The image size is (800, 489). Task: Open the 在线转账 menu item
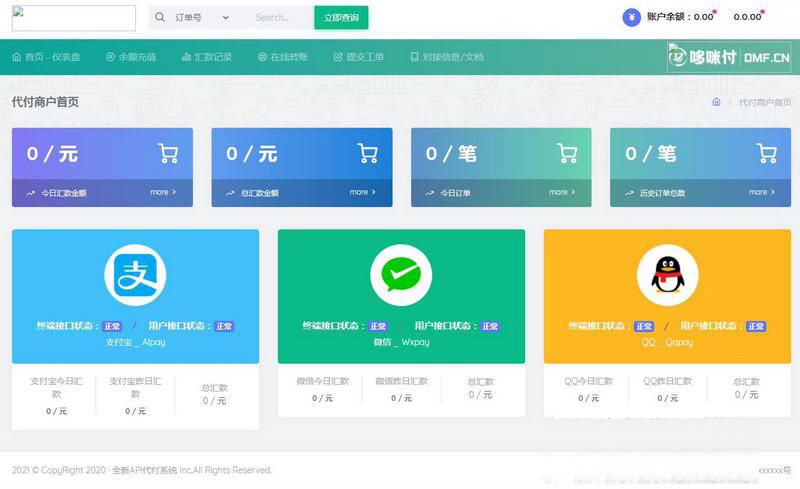coord(283,57)
